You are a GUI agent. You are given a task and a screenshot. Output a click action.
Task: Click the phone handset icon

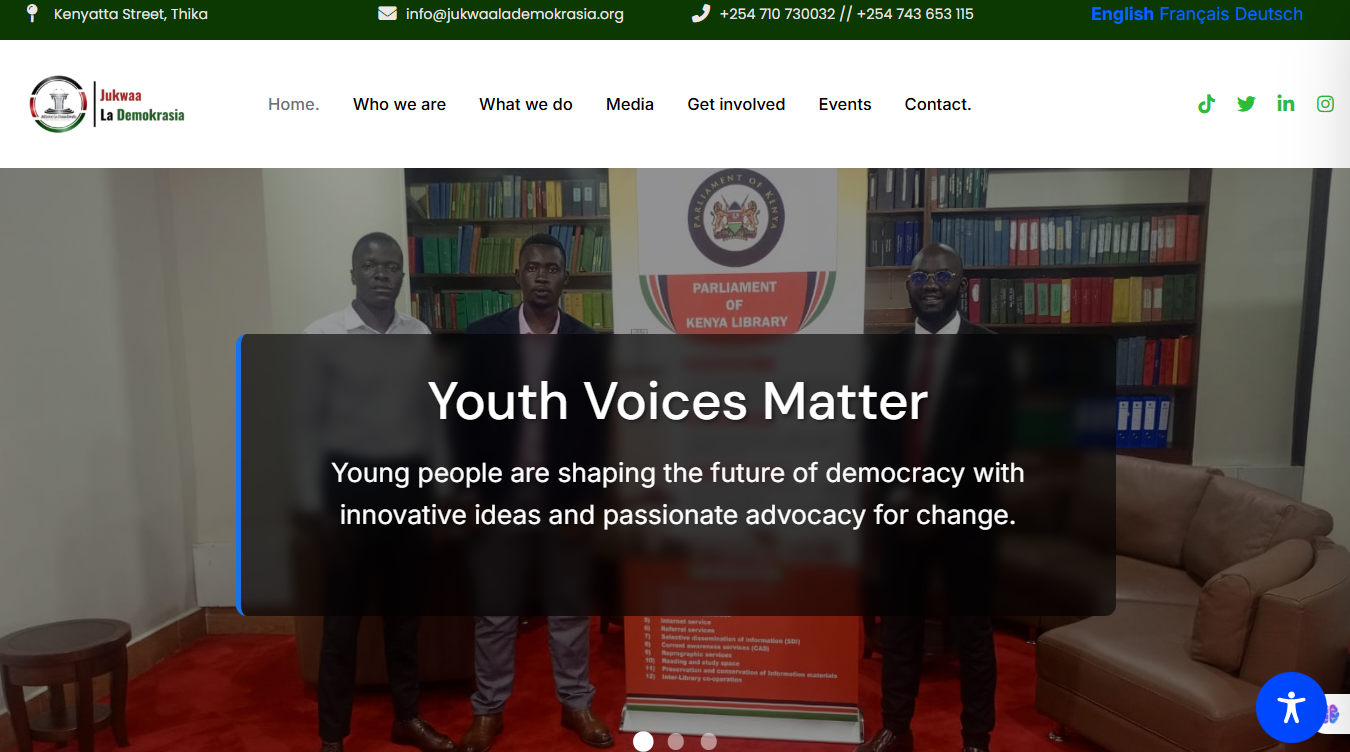(x=701, y=14)
